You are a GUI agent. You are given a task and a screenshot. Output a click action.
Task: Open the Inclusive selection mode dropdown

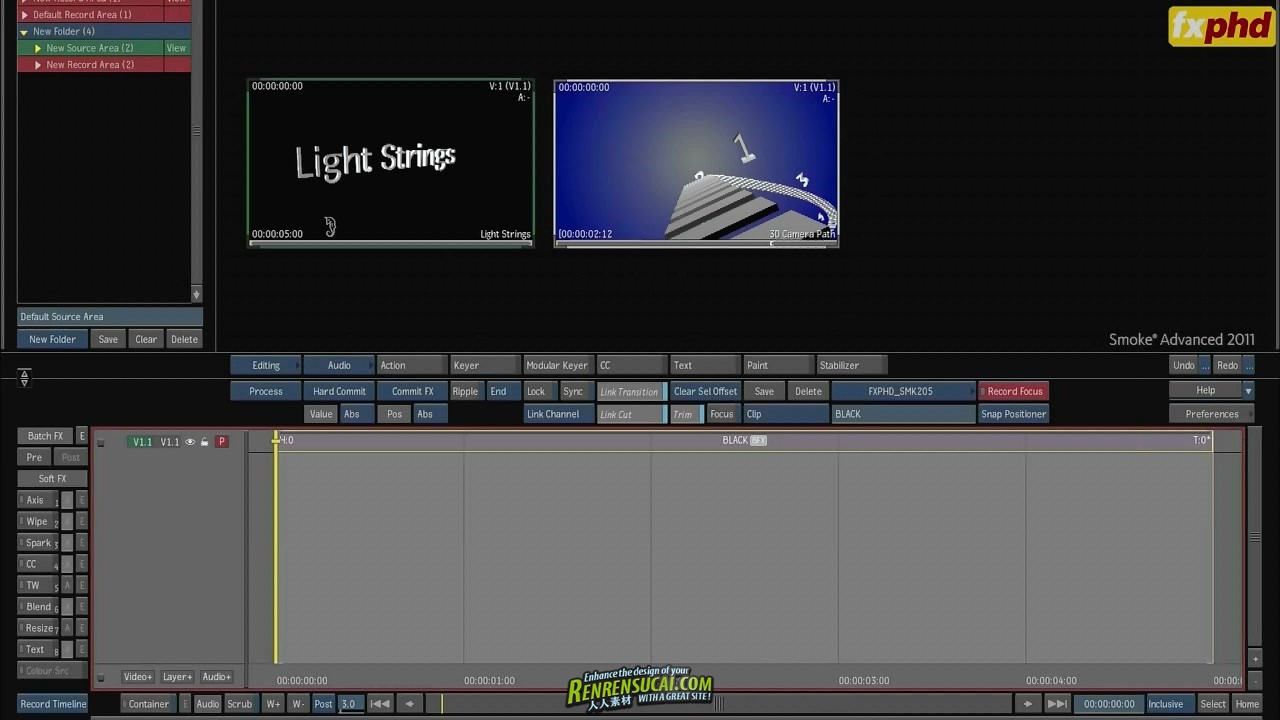(x=1169, y=704)
